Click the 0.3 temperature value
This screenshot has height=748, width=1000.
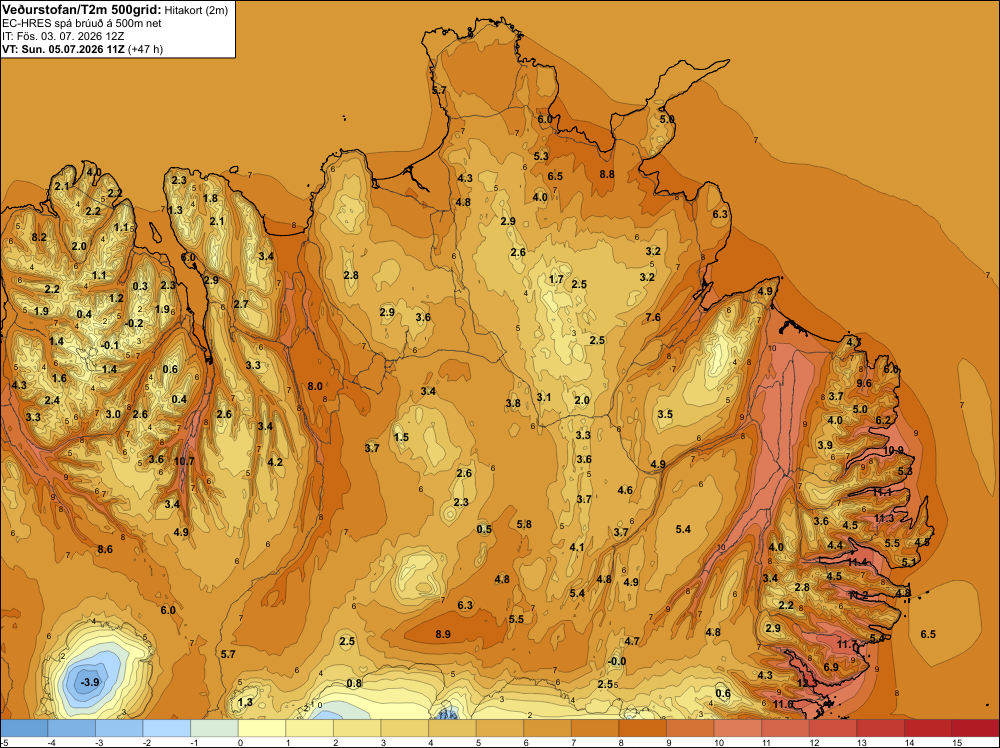pyautogui.click(x=140, y=286)
